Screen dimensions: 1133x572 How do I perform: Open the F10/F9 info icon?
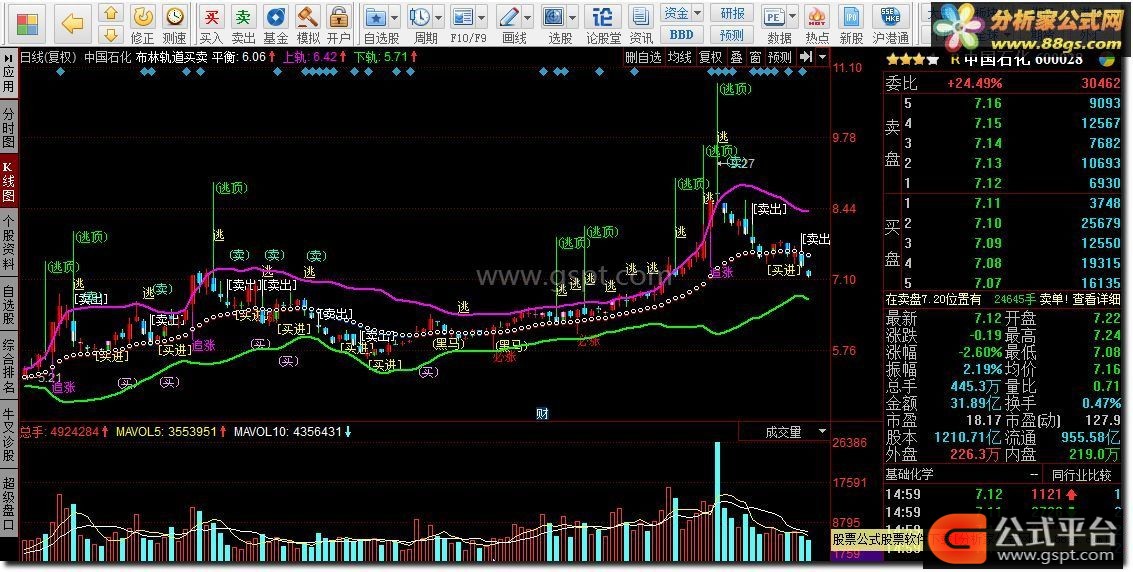coord(463,17)
